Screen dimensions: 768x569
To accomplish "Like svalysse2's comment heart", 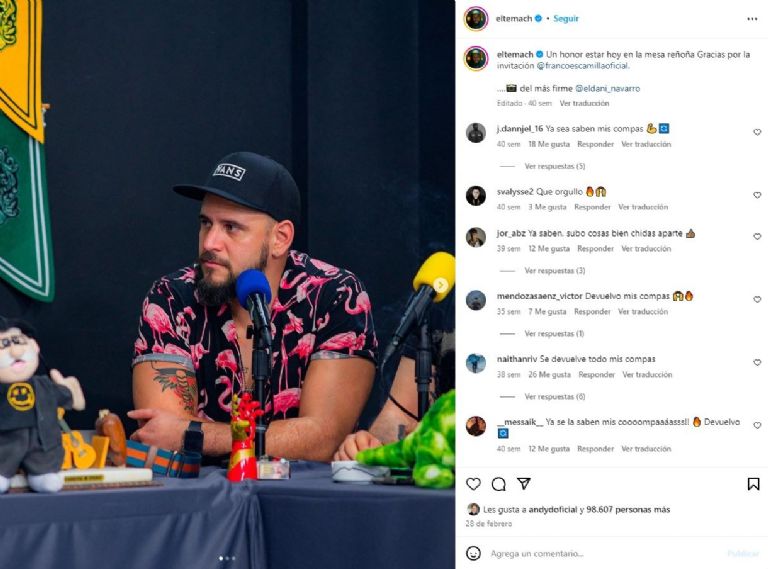I will (757, 195).
